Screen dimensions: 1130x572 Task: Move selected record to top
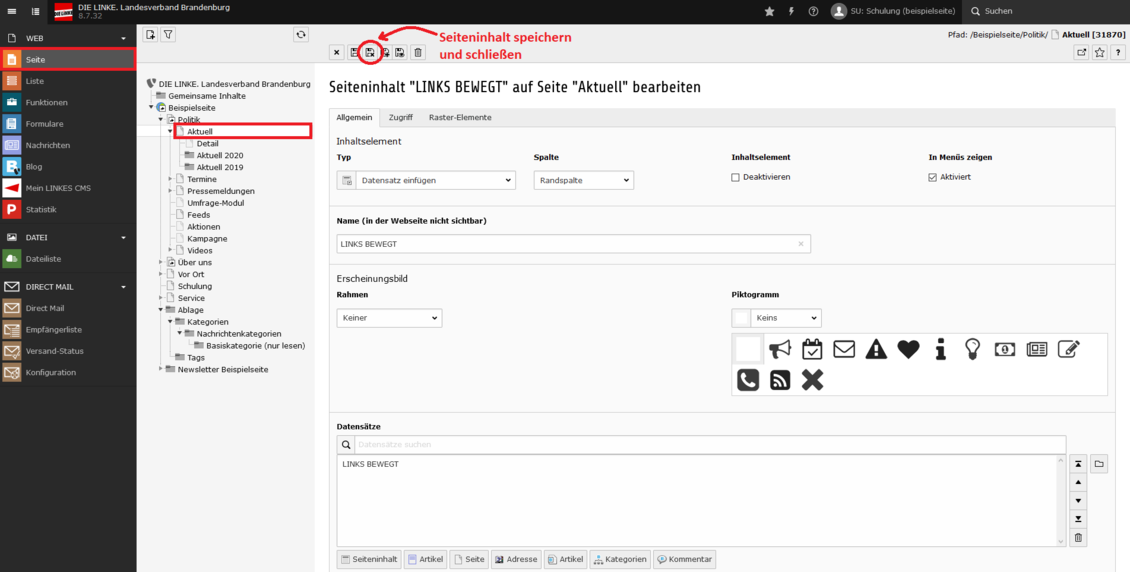click(1078, 464)
